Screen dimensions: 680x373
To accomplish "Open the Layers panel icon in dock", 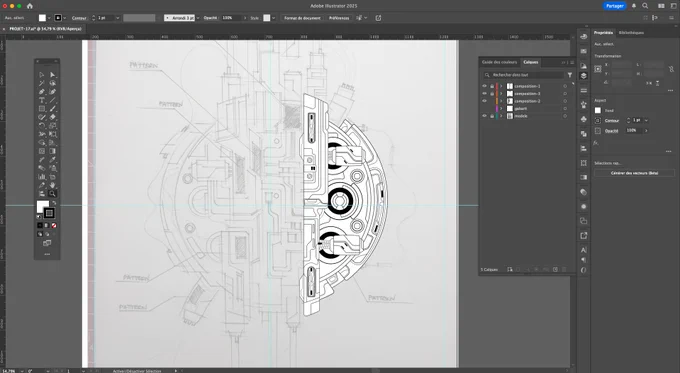I will 584,75.
